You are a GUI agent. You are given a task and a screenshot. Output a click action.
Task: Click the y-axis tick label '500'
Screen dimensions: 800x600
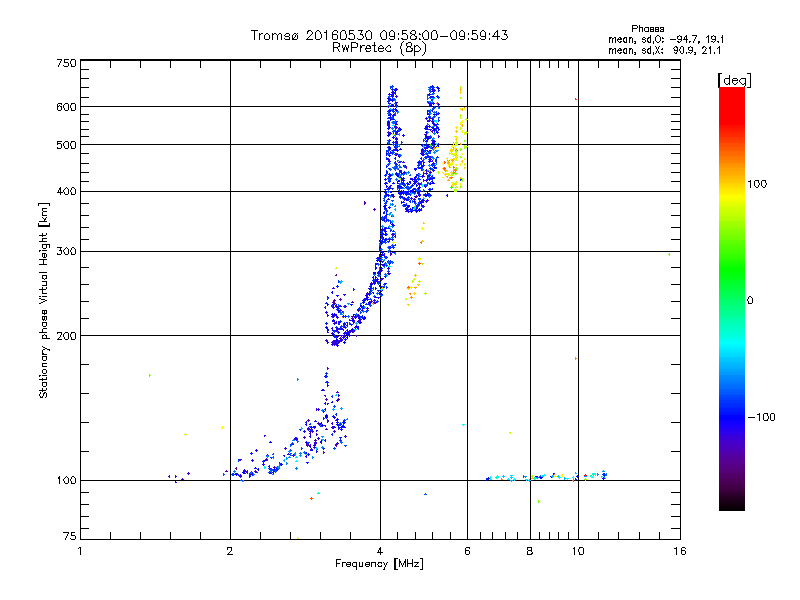[x=66, y=145]
